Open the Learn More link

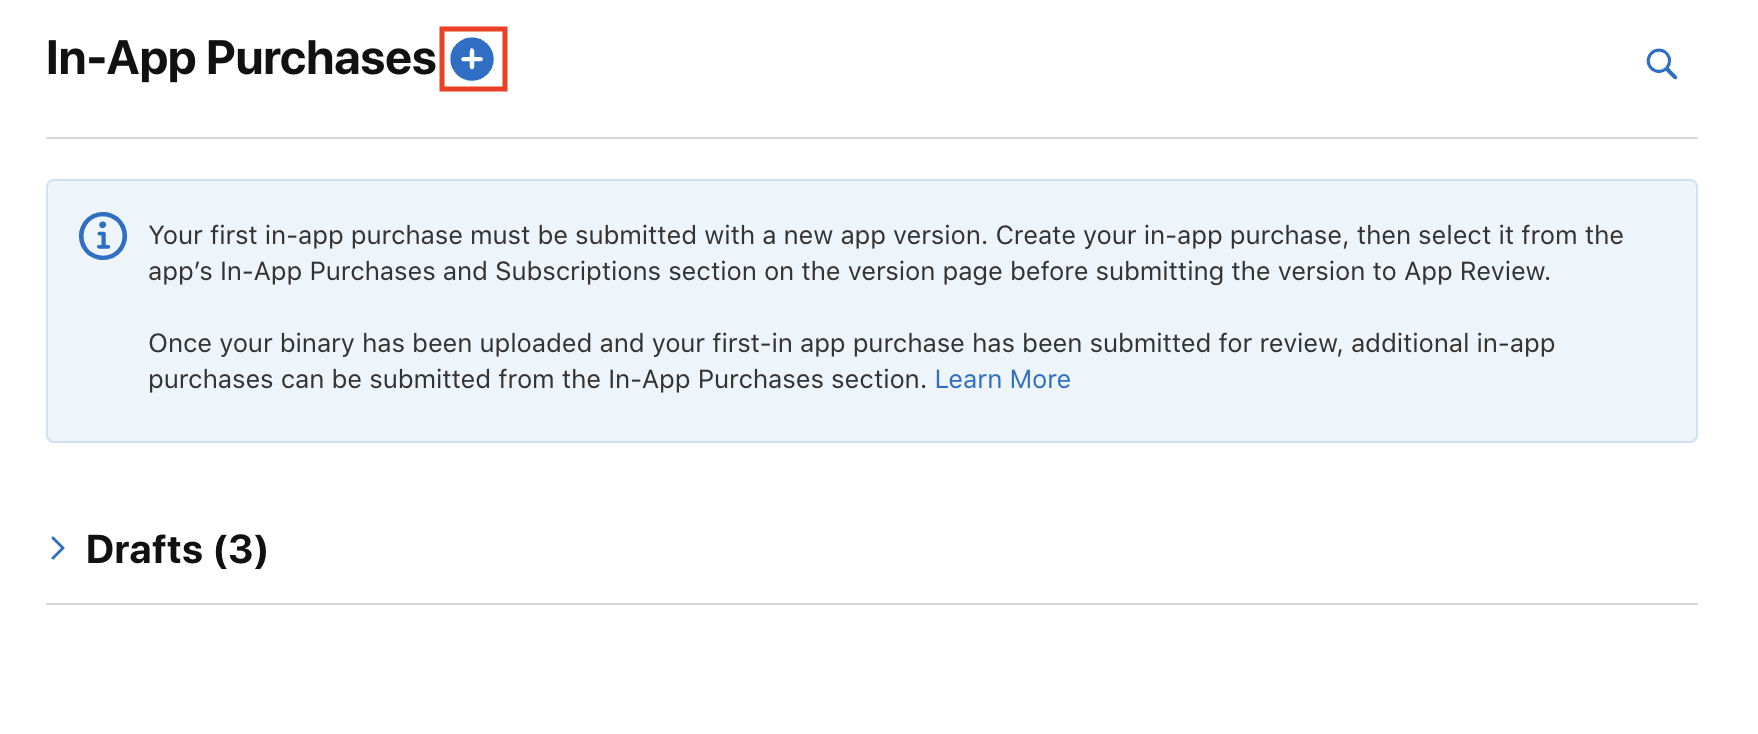[x=1002, y=380]
